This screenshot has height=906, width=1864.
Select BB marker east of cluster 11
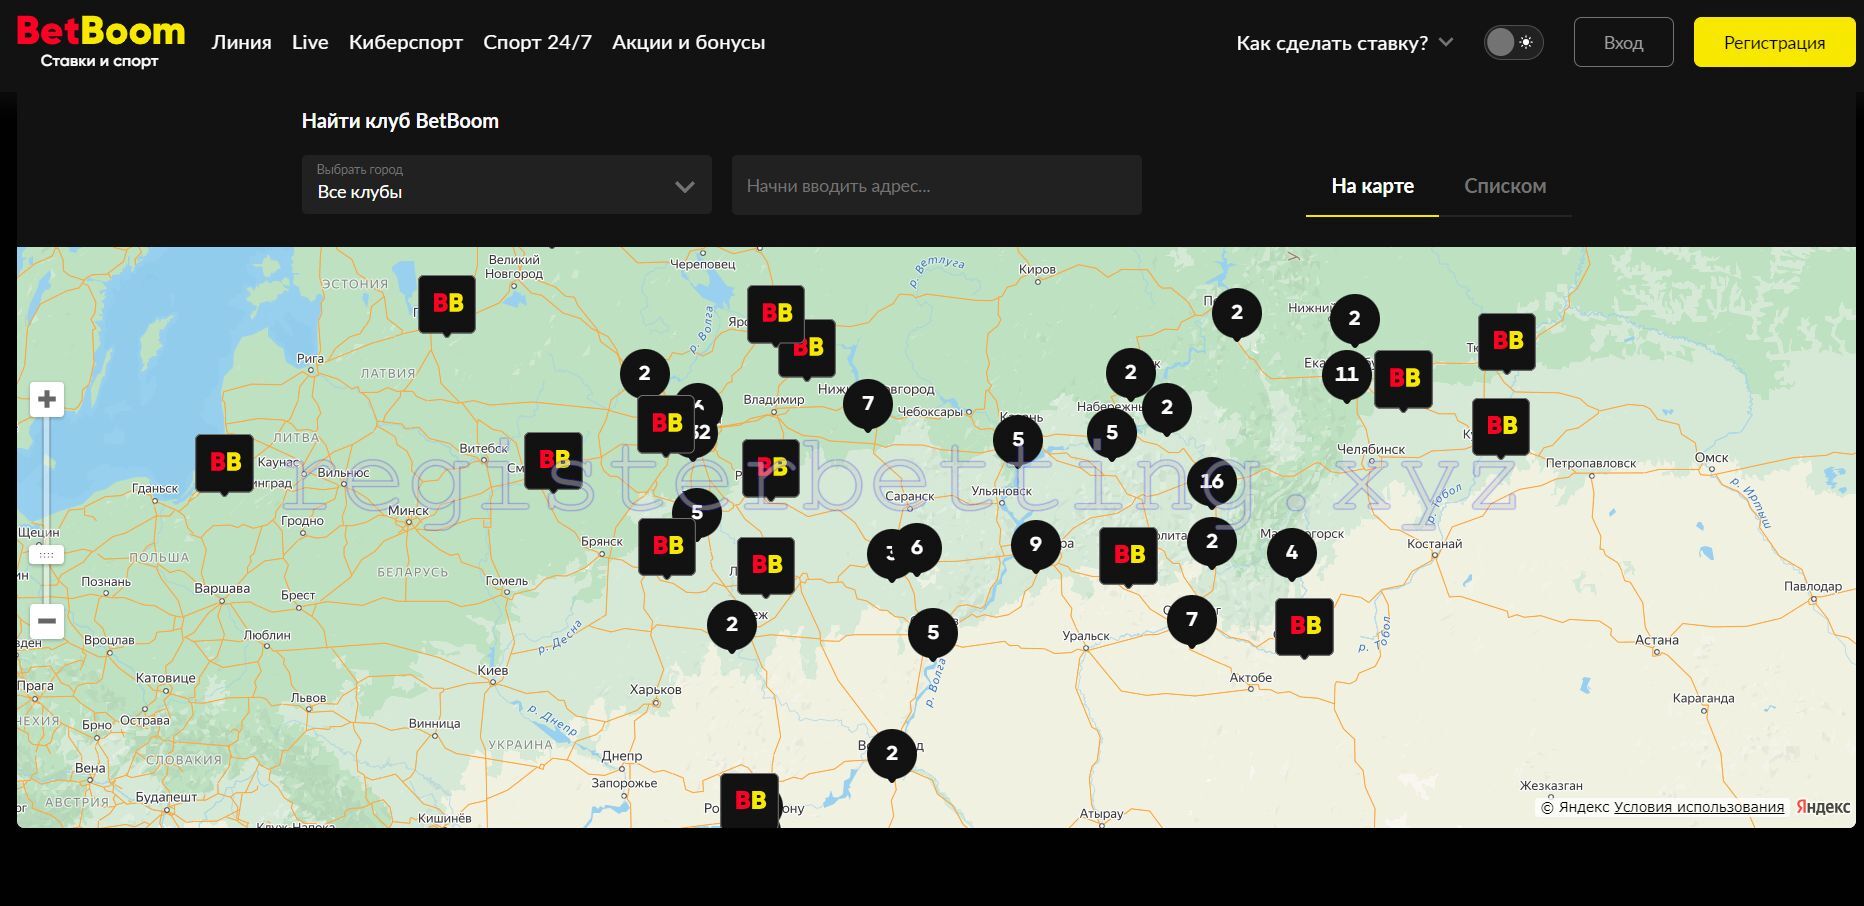pos(1403,379)
